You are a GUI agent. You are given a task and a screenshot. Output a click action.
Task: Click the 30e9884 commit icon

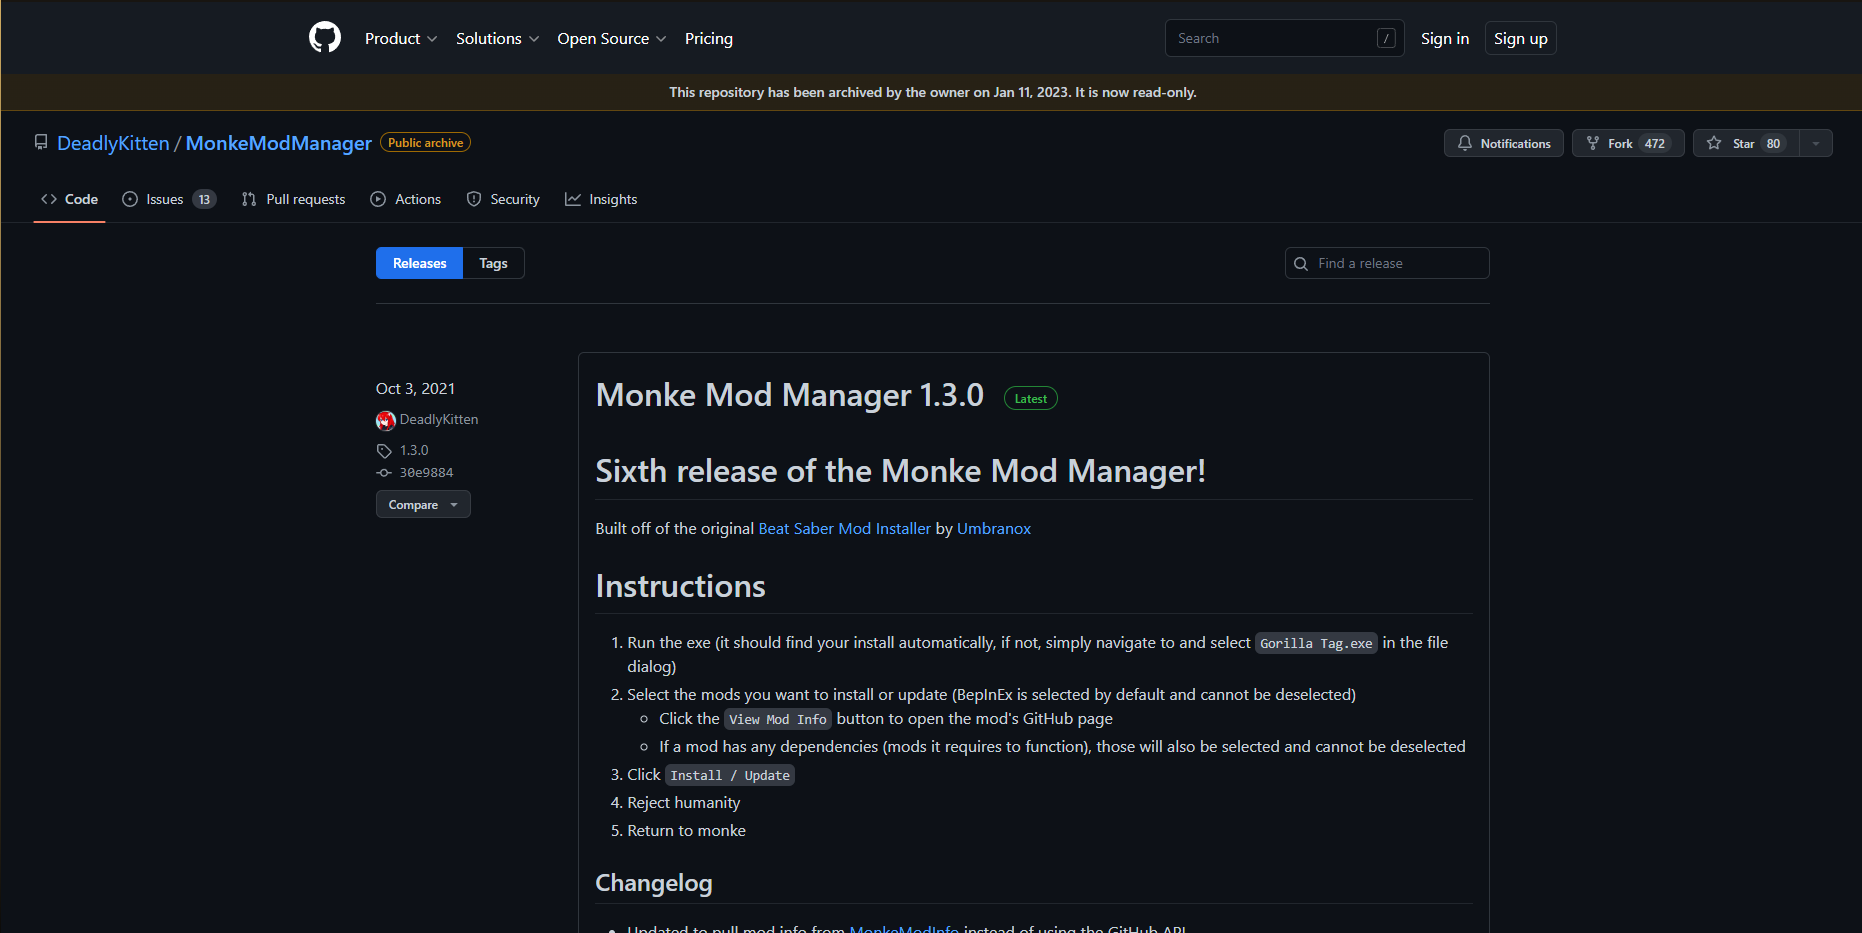click(384, 473)
